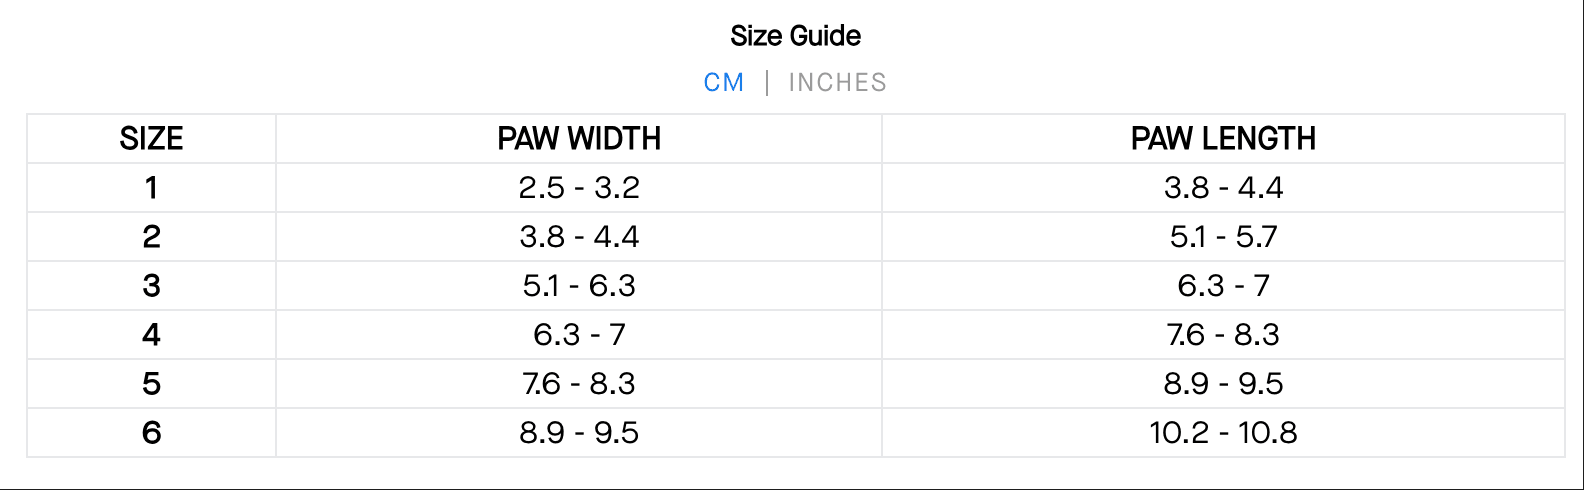Click the Size Guide heading
The height and width of the screenshot is (490, 1584).
pos(795,36)
